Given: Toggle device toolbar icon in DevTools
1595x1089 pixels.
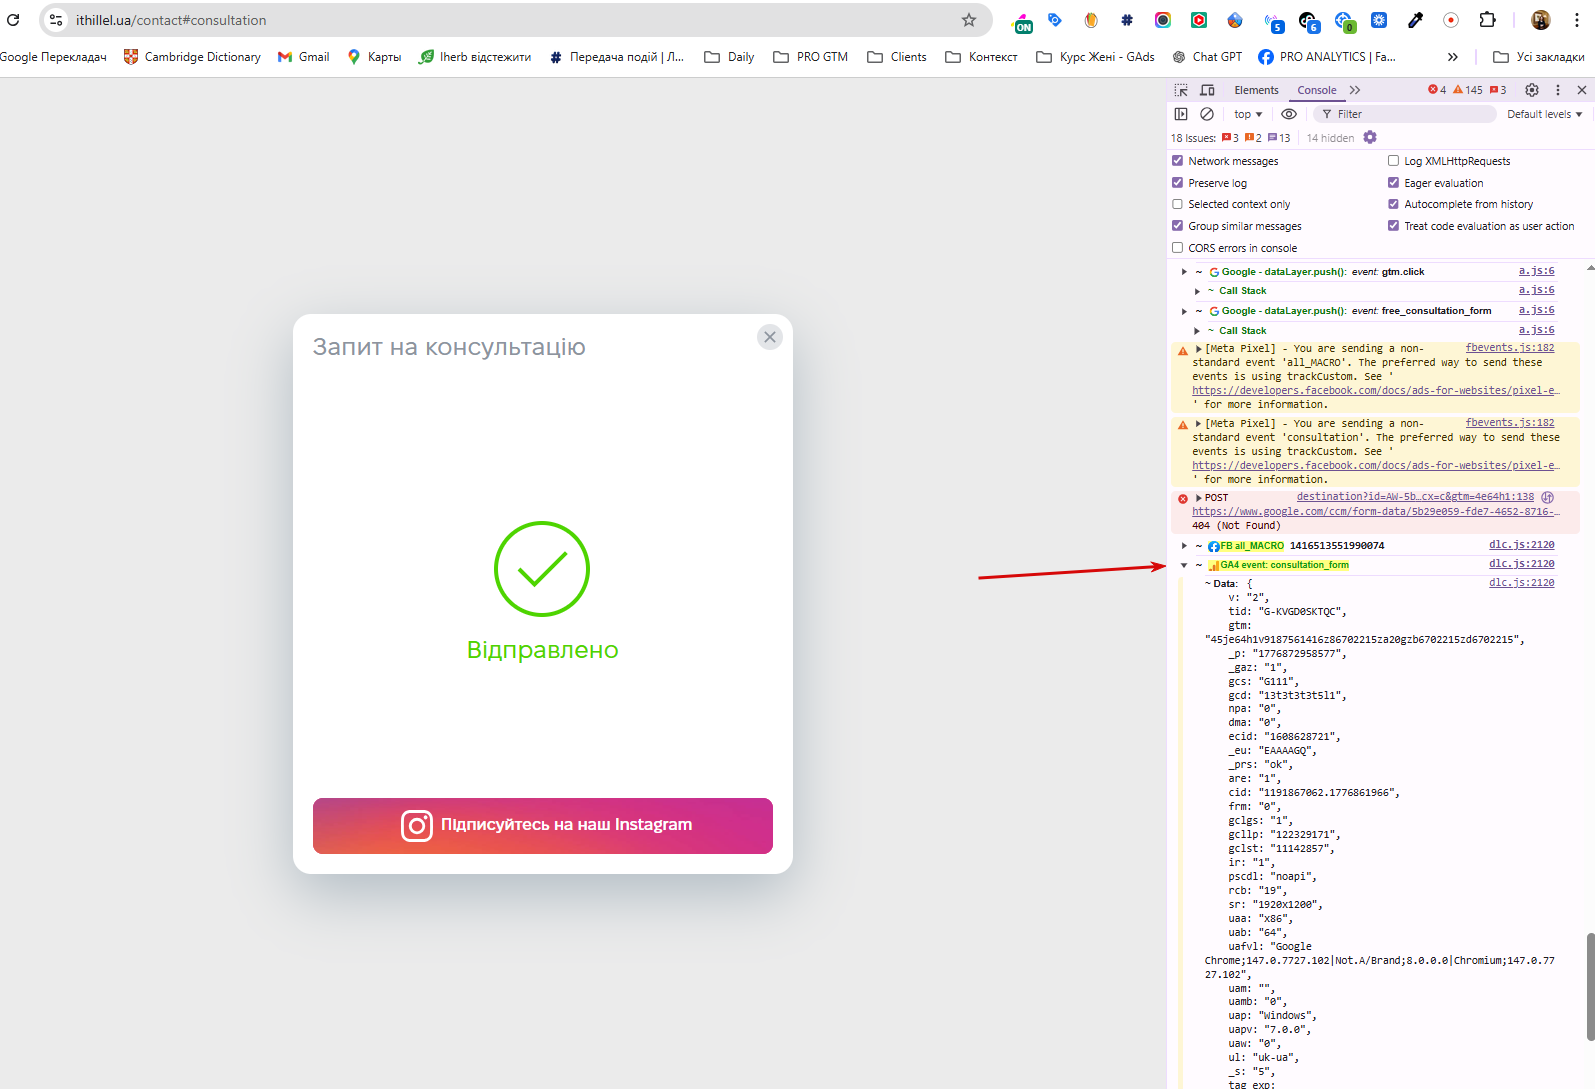Looking at the screenshot, I should click(x=1207, y=90).
